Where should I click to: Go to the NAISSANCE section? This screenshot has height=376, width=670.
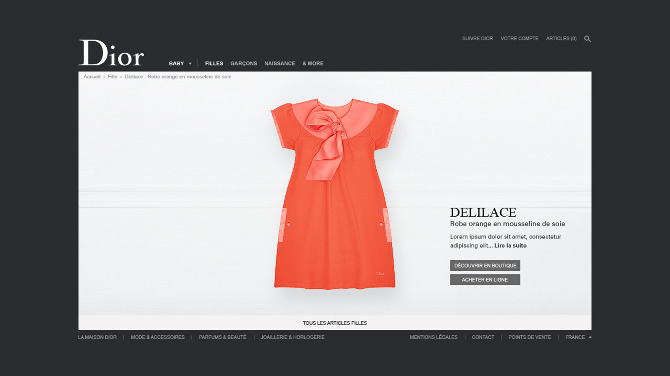280,63
